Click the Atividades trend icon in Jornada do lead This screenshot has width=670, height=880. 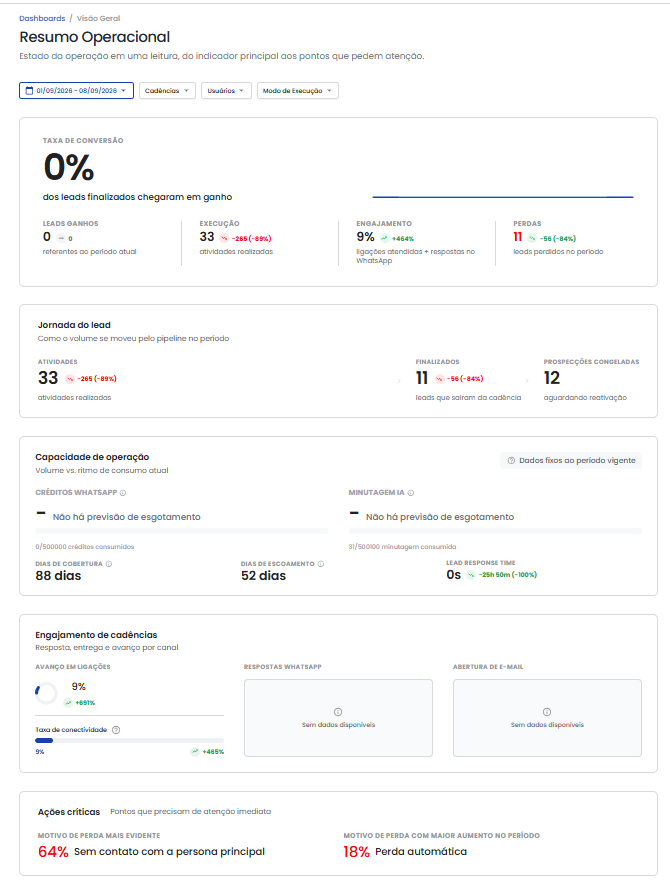70,379
